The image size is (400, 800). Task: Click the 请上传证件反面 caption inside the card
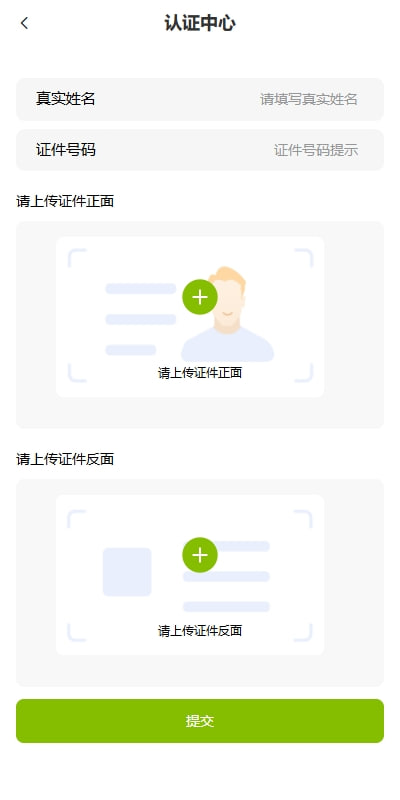[200, 631]
